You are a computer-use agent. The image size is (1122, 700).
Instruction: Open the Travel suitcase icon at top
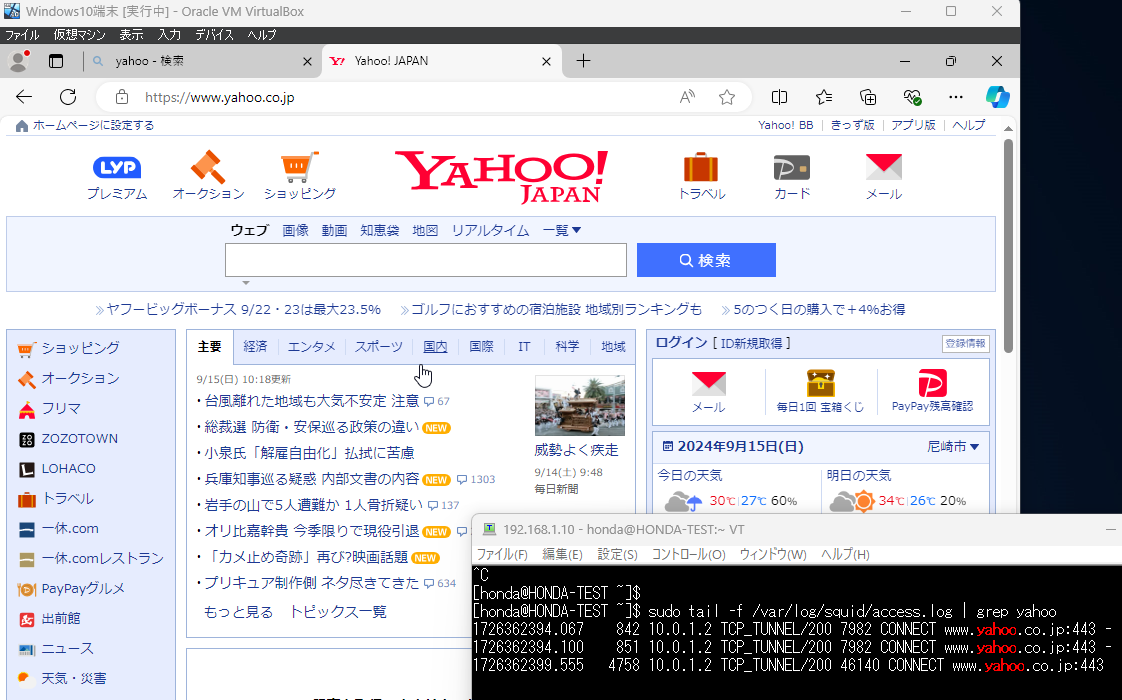click(x=701, y=167)
